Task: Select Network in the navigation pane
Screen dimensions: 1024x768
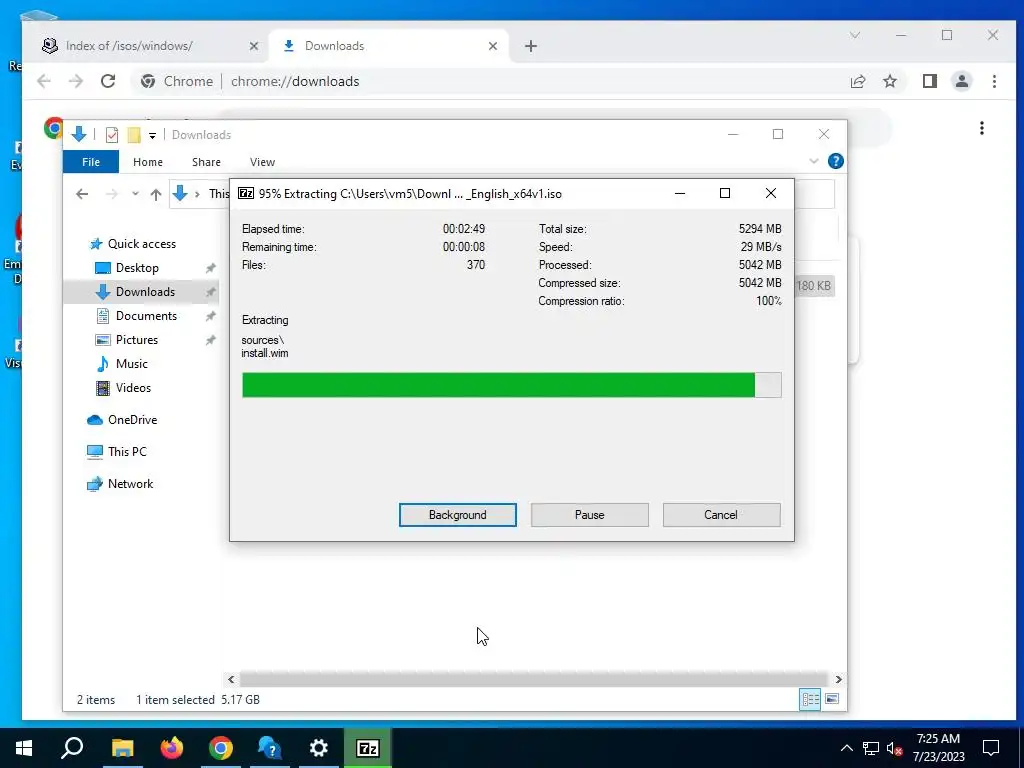Action: coord(130,484)
